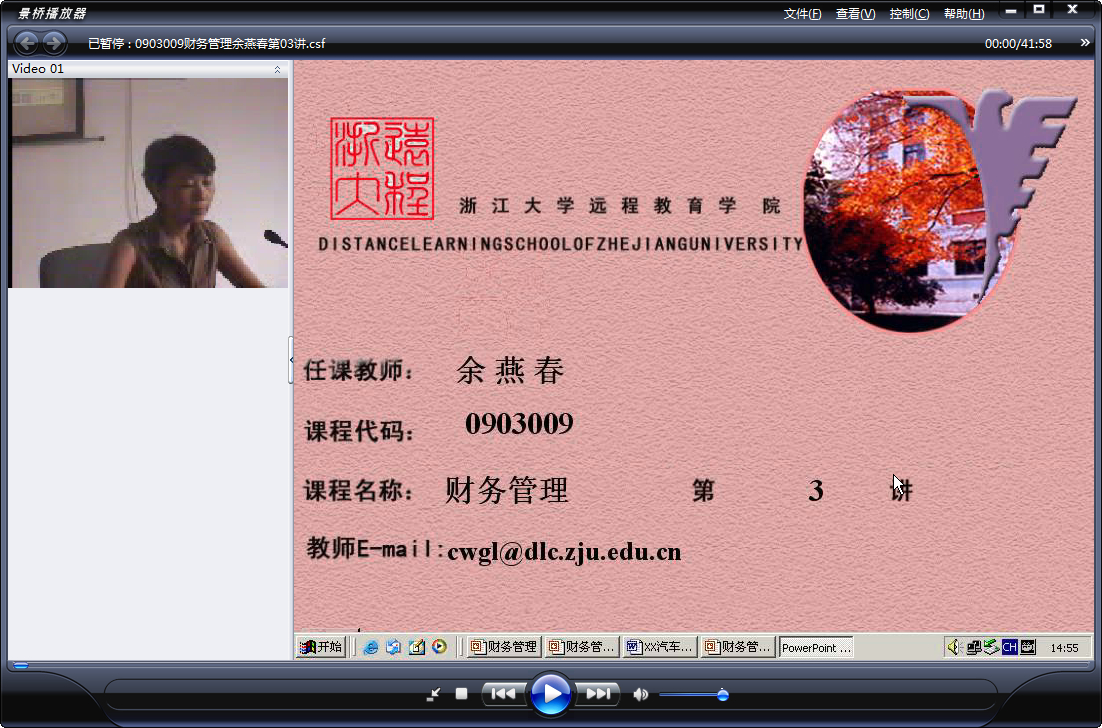This screenshot has width=1102, height=728.
Task: Click the teacher name 余燕春
Action: [x=510, y=370]
